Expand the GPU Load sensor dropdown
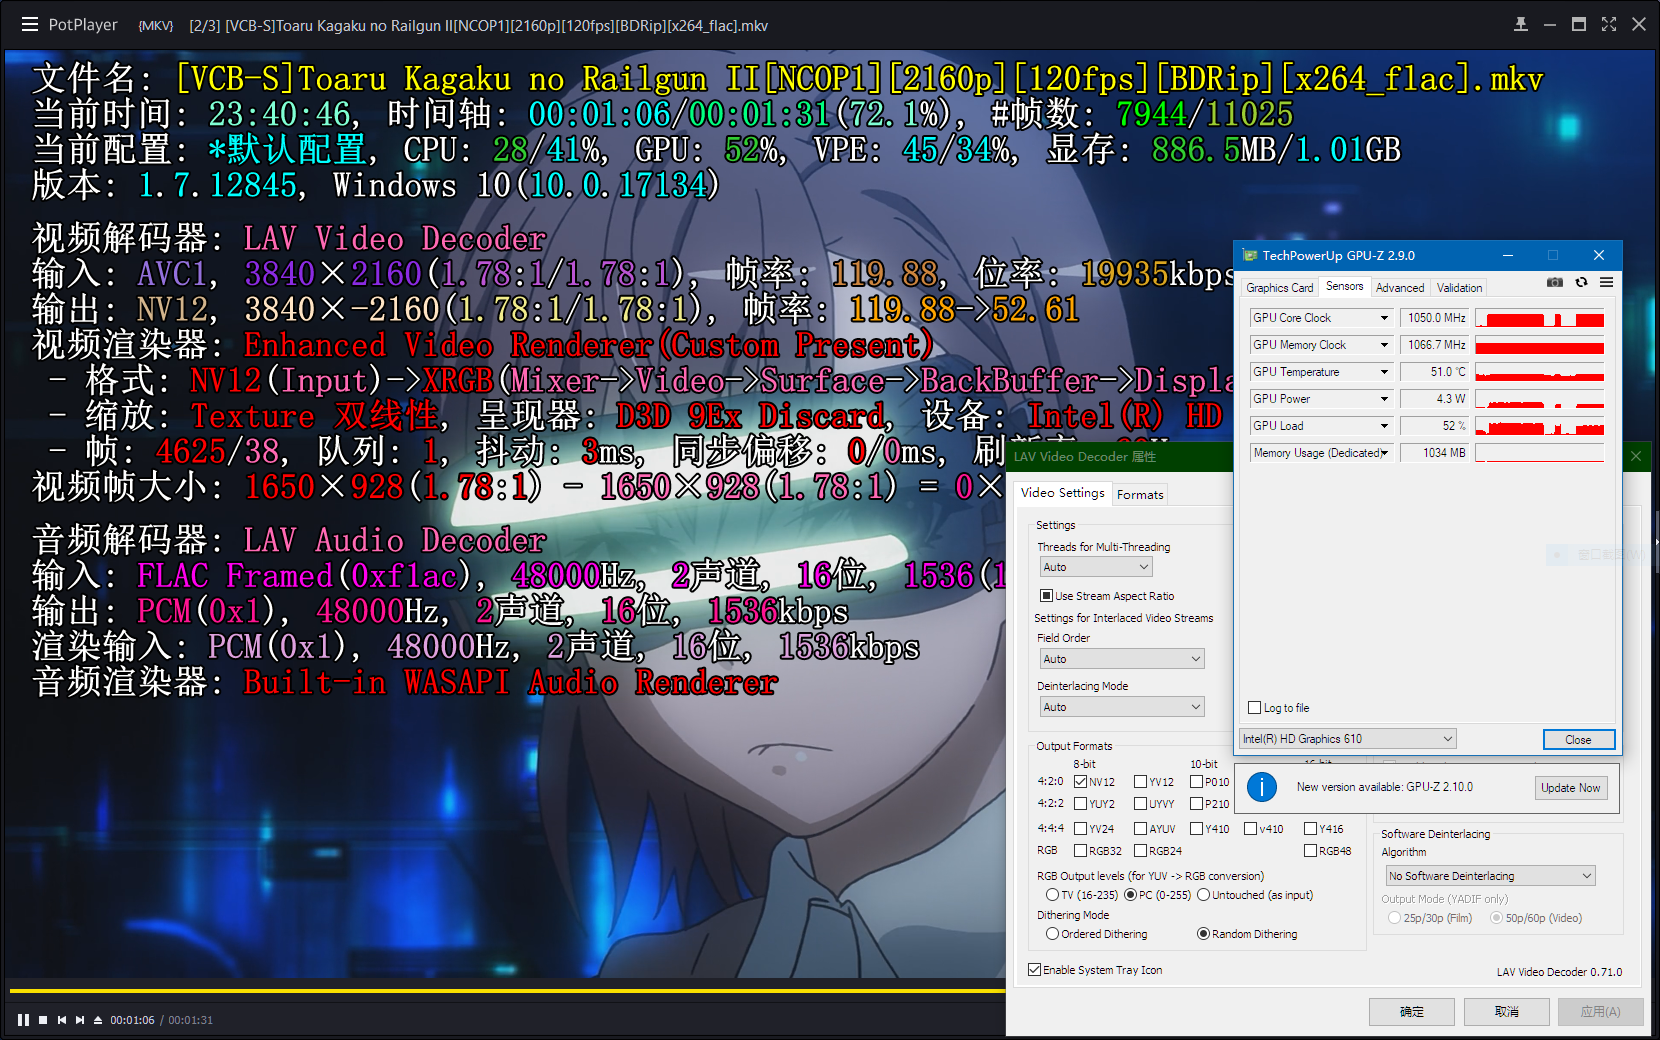Viewport: 1660px width, 1040px height. point(1384,426)
